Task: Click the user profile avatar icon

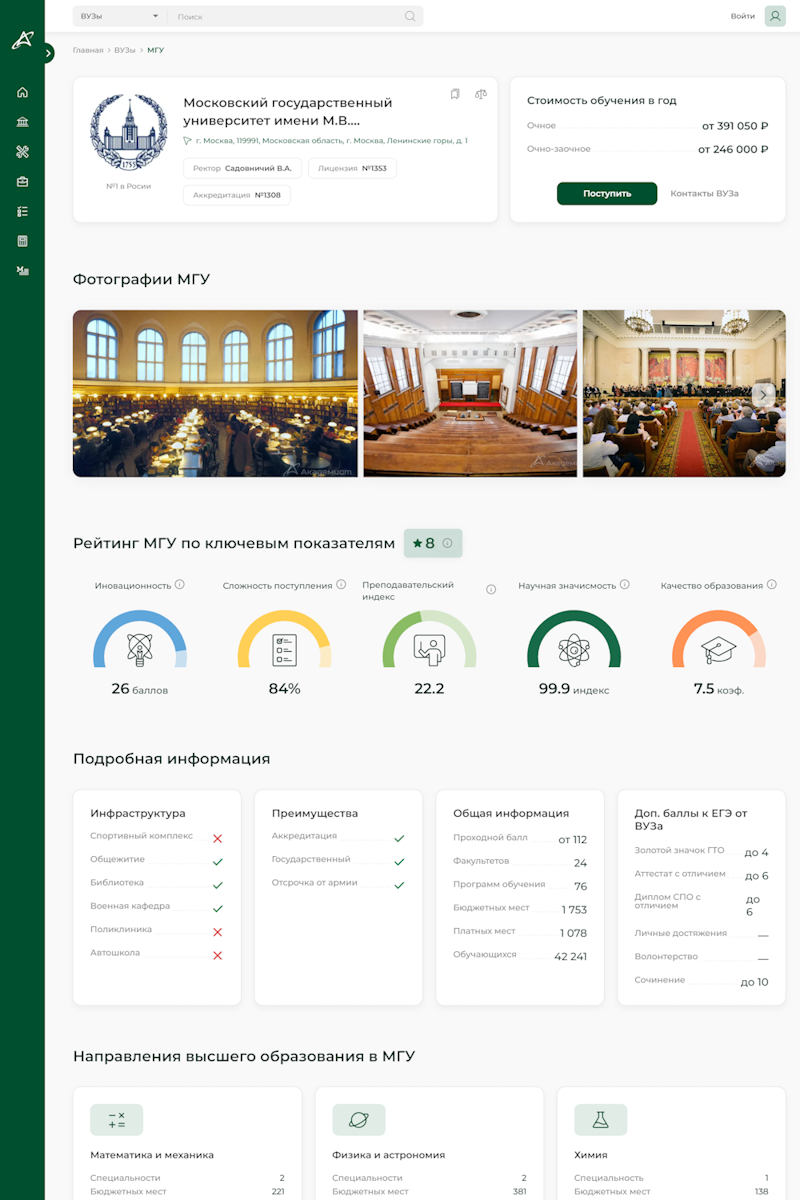Action: point(775,16)
